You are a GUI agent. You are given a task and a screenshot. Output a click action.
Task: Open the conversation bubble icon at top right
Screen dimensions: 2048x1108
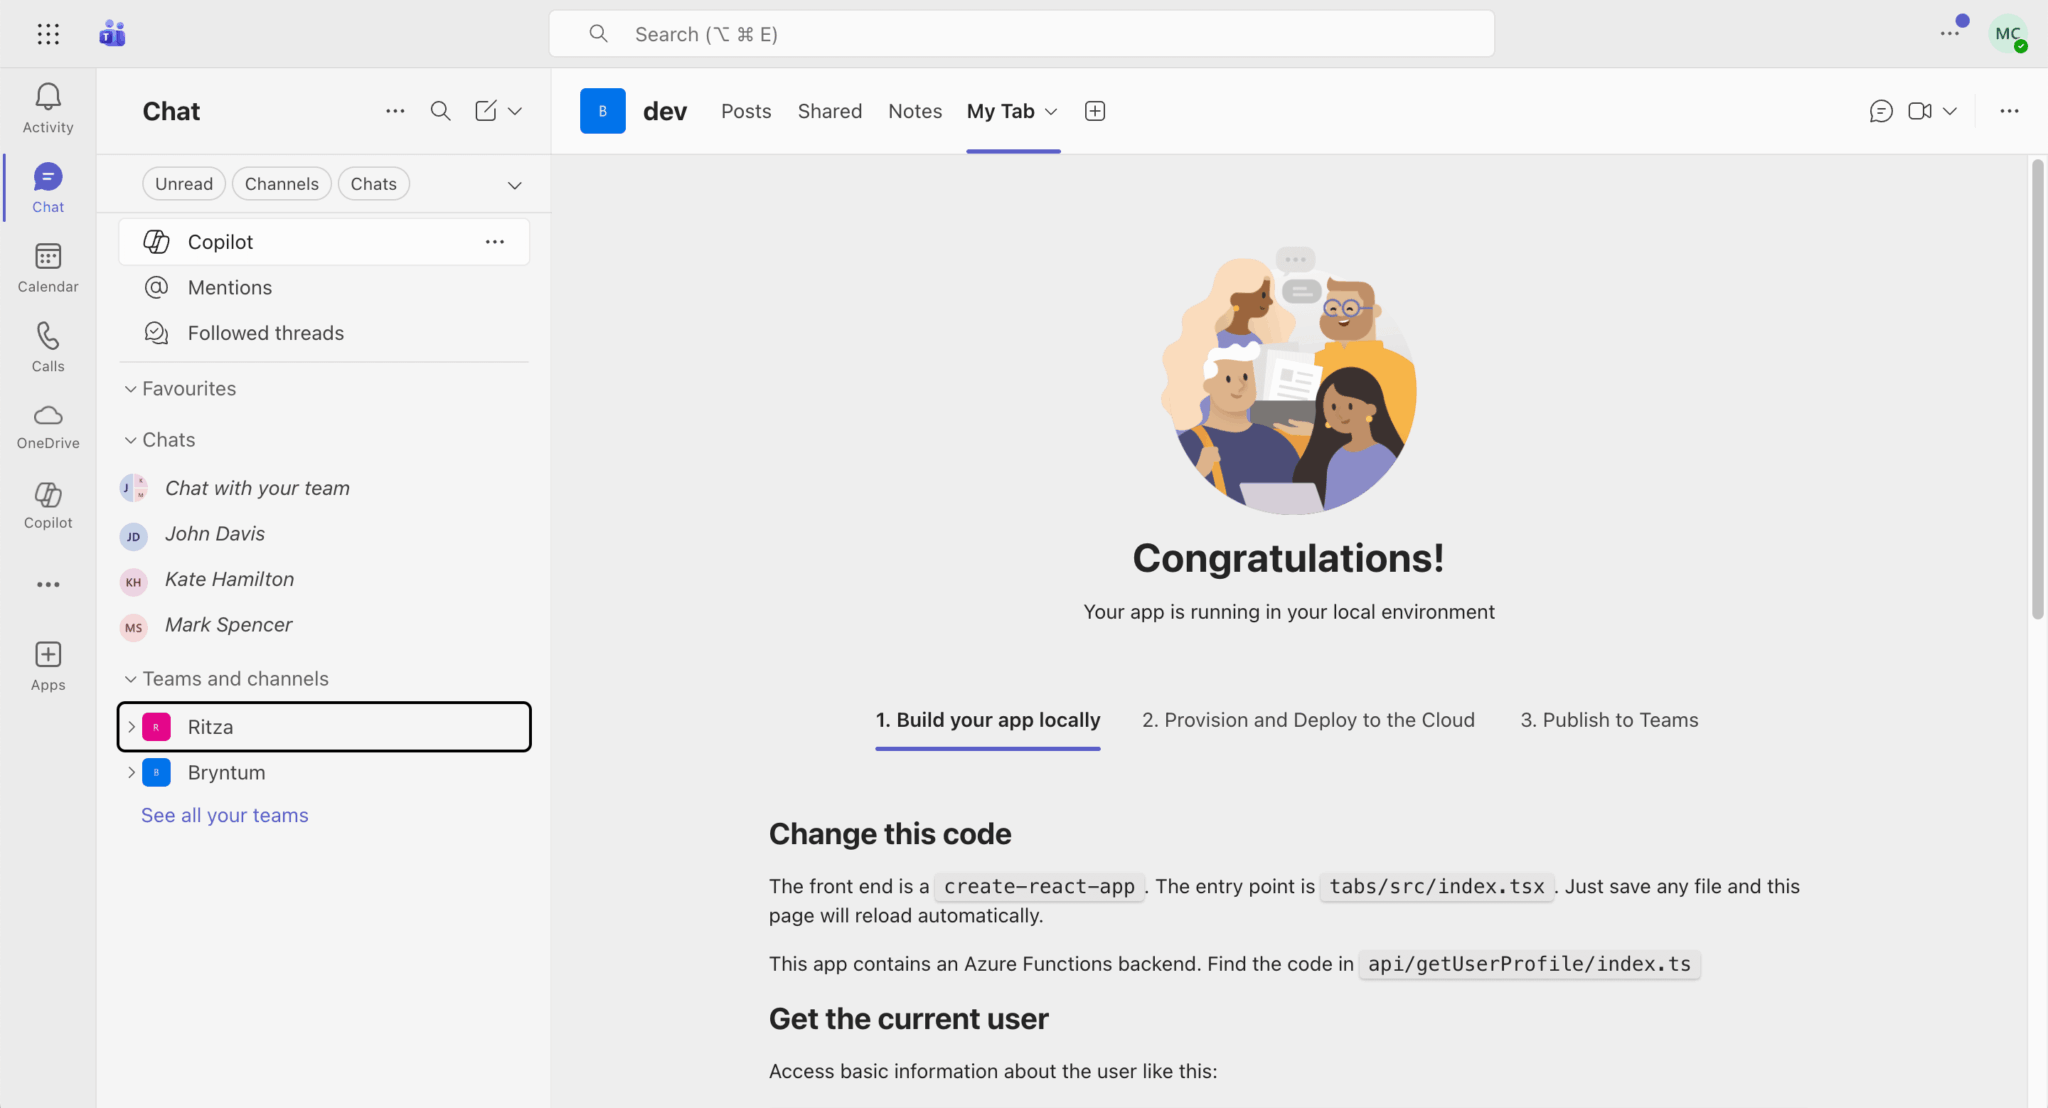click(1880, 111)
